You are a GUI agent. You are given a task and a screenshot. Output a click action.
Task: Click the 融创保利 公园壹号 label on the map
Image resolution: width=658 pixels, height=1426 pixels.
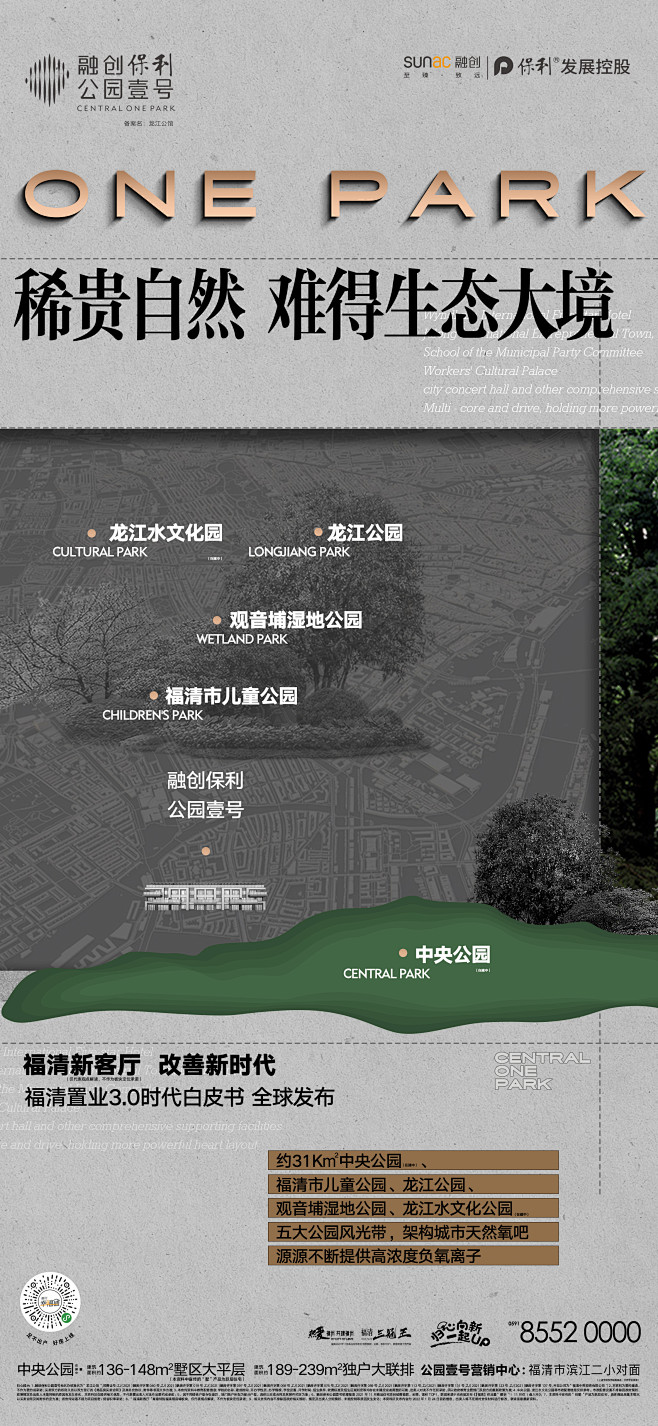click(205, 795)
